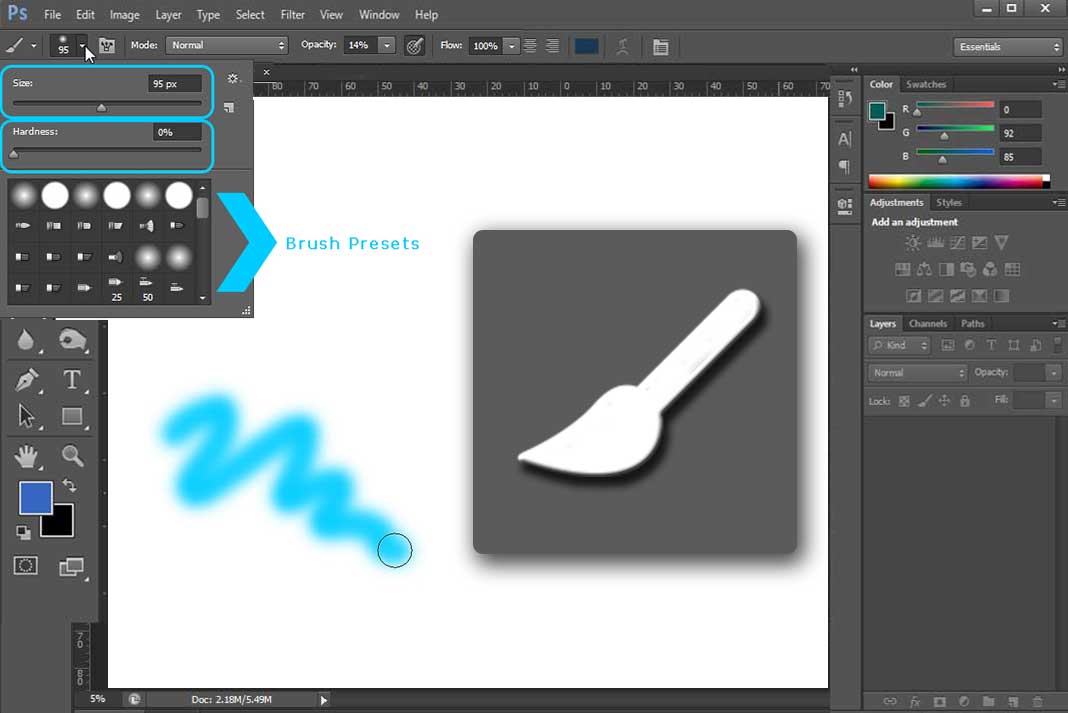Toggle filter for type layers
The width and height of the screenshot is (1068, 713).
[991, 345]
